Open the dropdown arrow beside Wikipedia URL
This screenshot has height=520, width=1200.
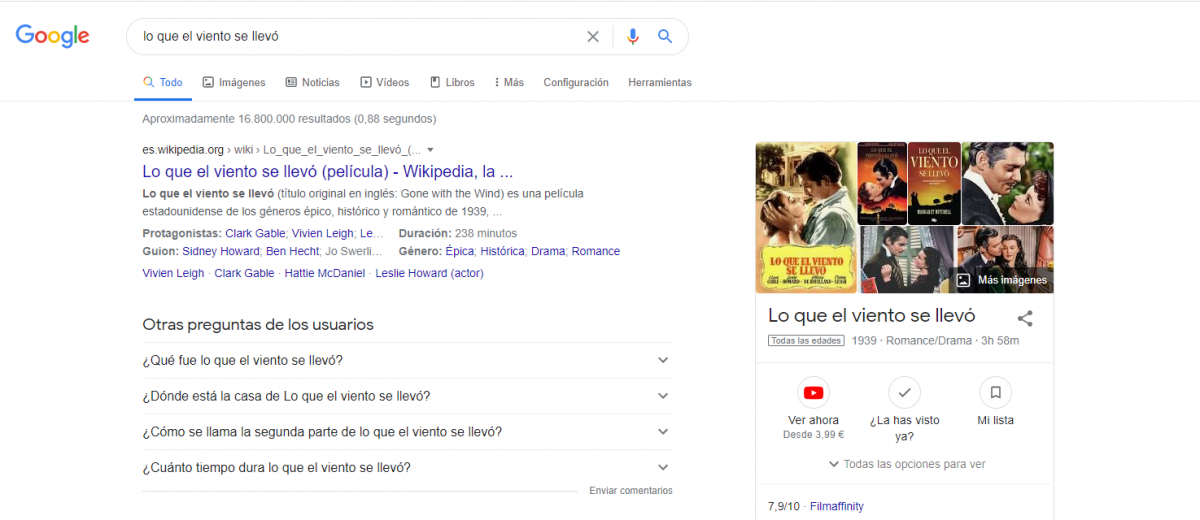[430, 150]
